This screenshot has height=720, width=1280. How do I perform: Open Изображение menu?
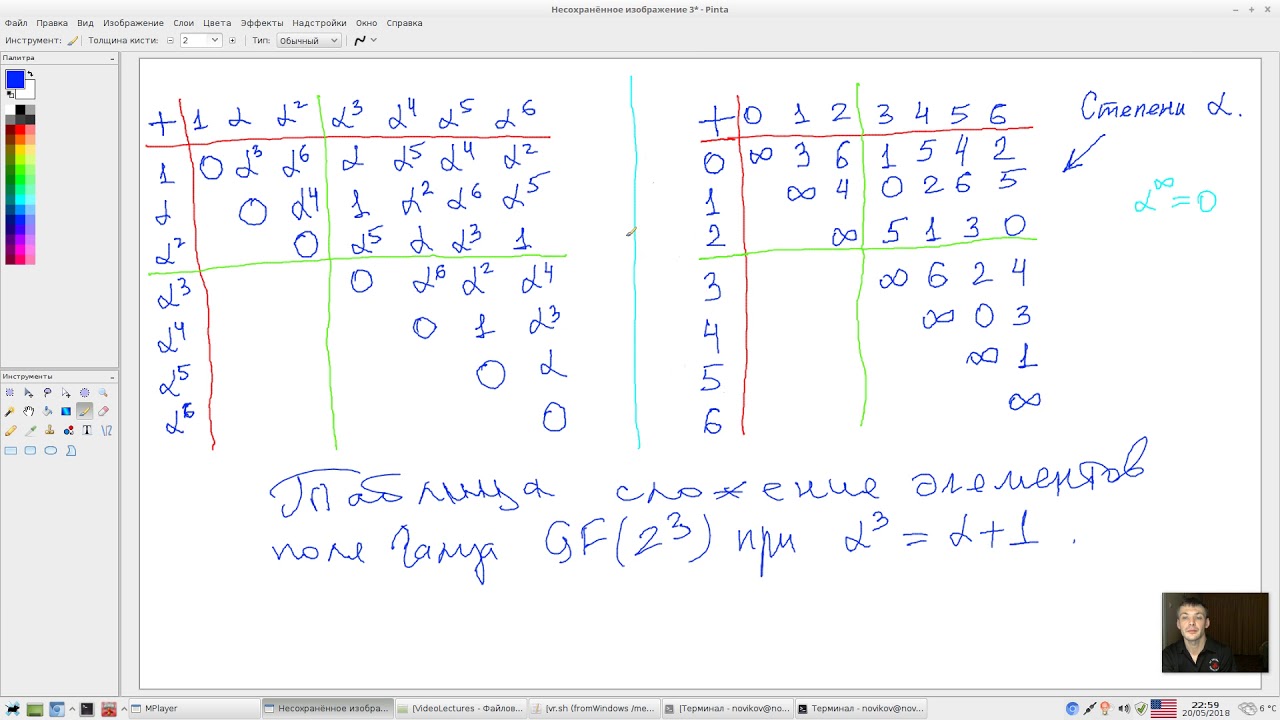(133, 22)
